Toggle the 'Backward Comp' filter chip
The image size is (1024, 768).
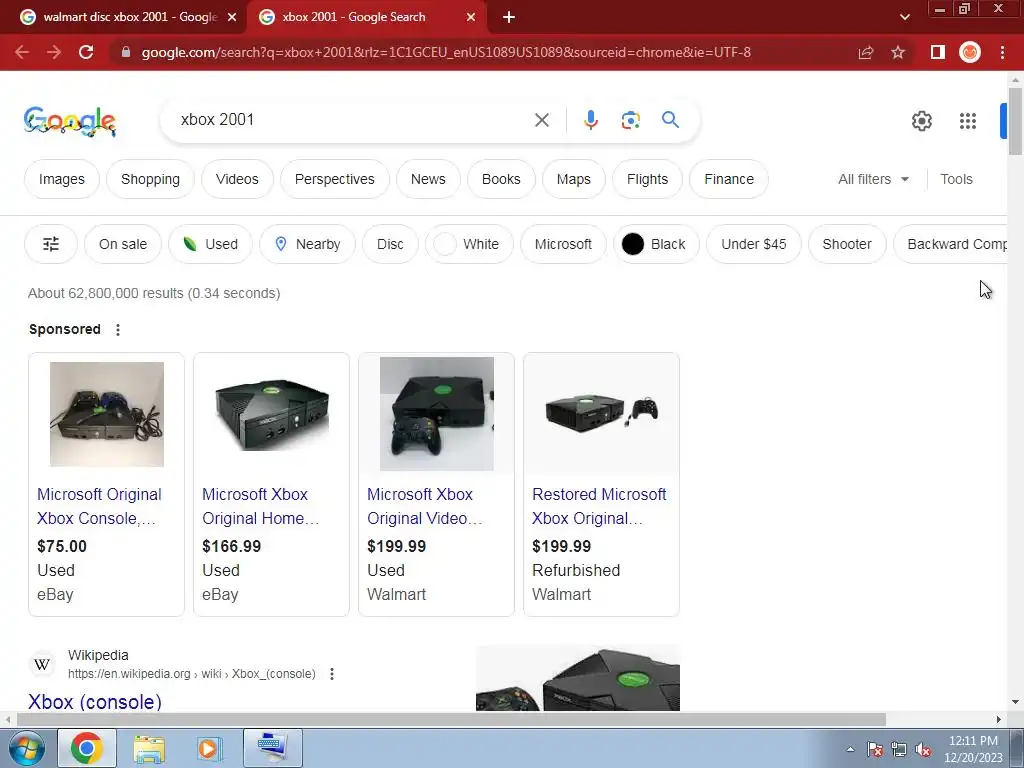[951, 244]
